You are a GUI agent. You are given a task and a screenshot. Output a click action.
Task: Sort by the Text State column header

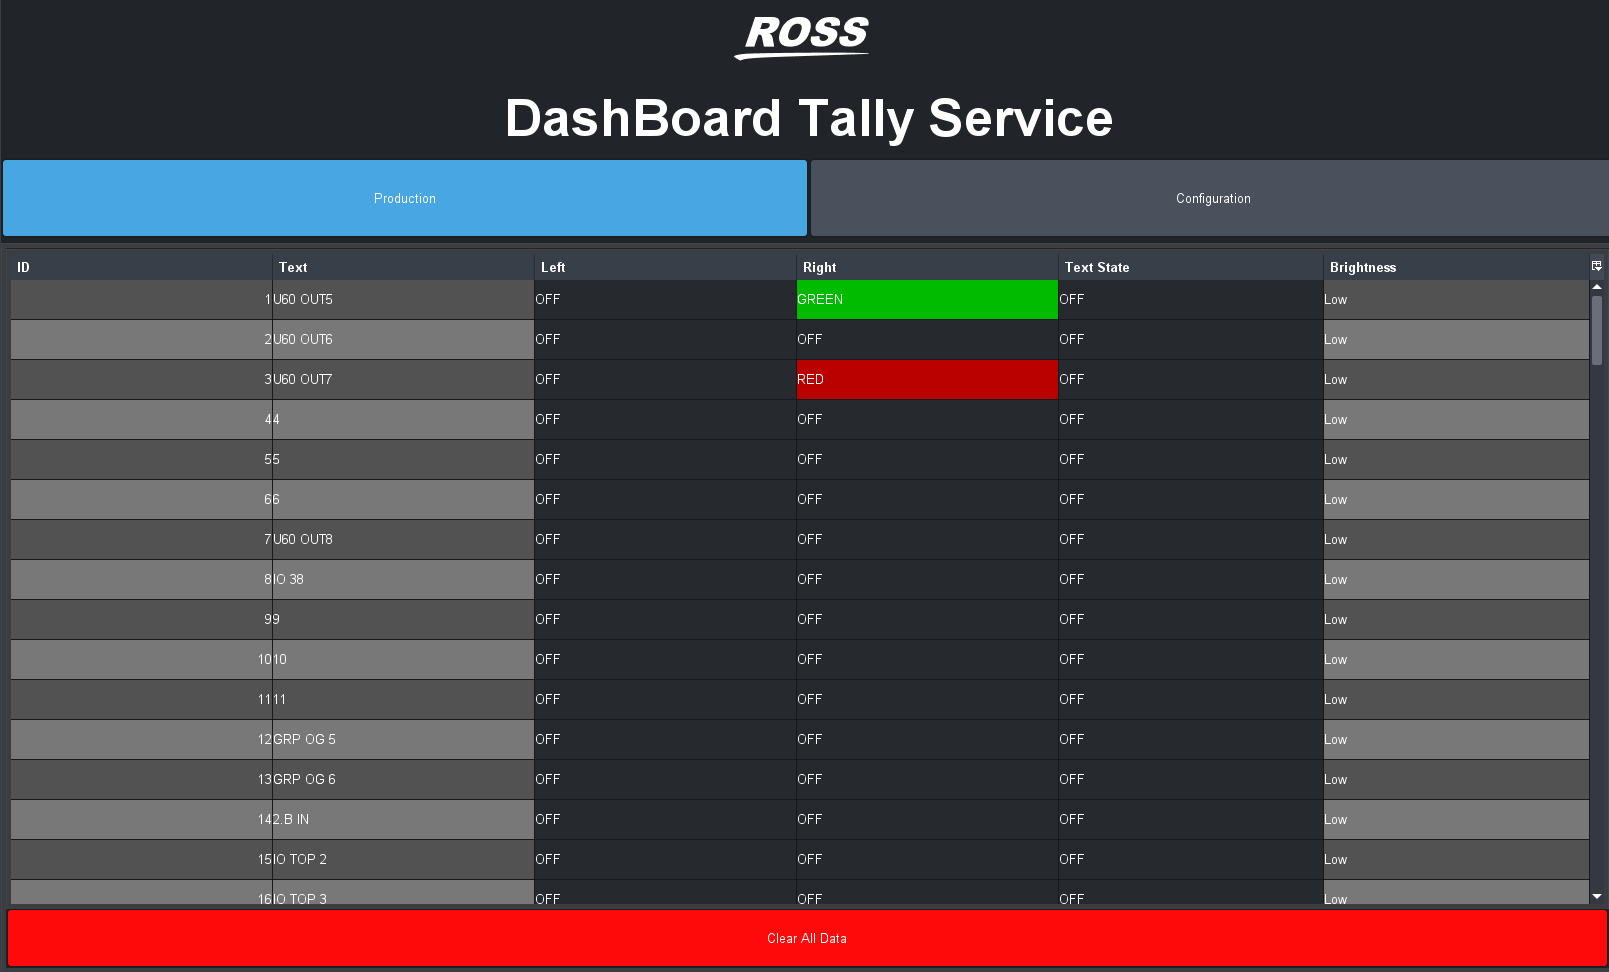[1190, 267]
